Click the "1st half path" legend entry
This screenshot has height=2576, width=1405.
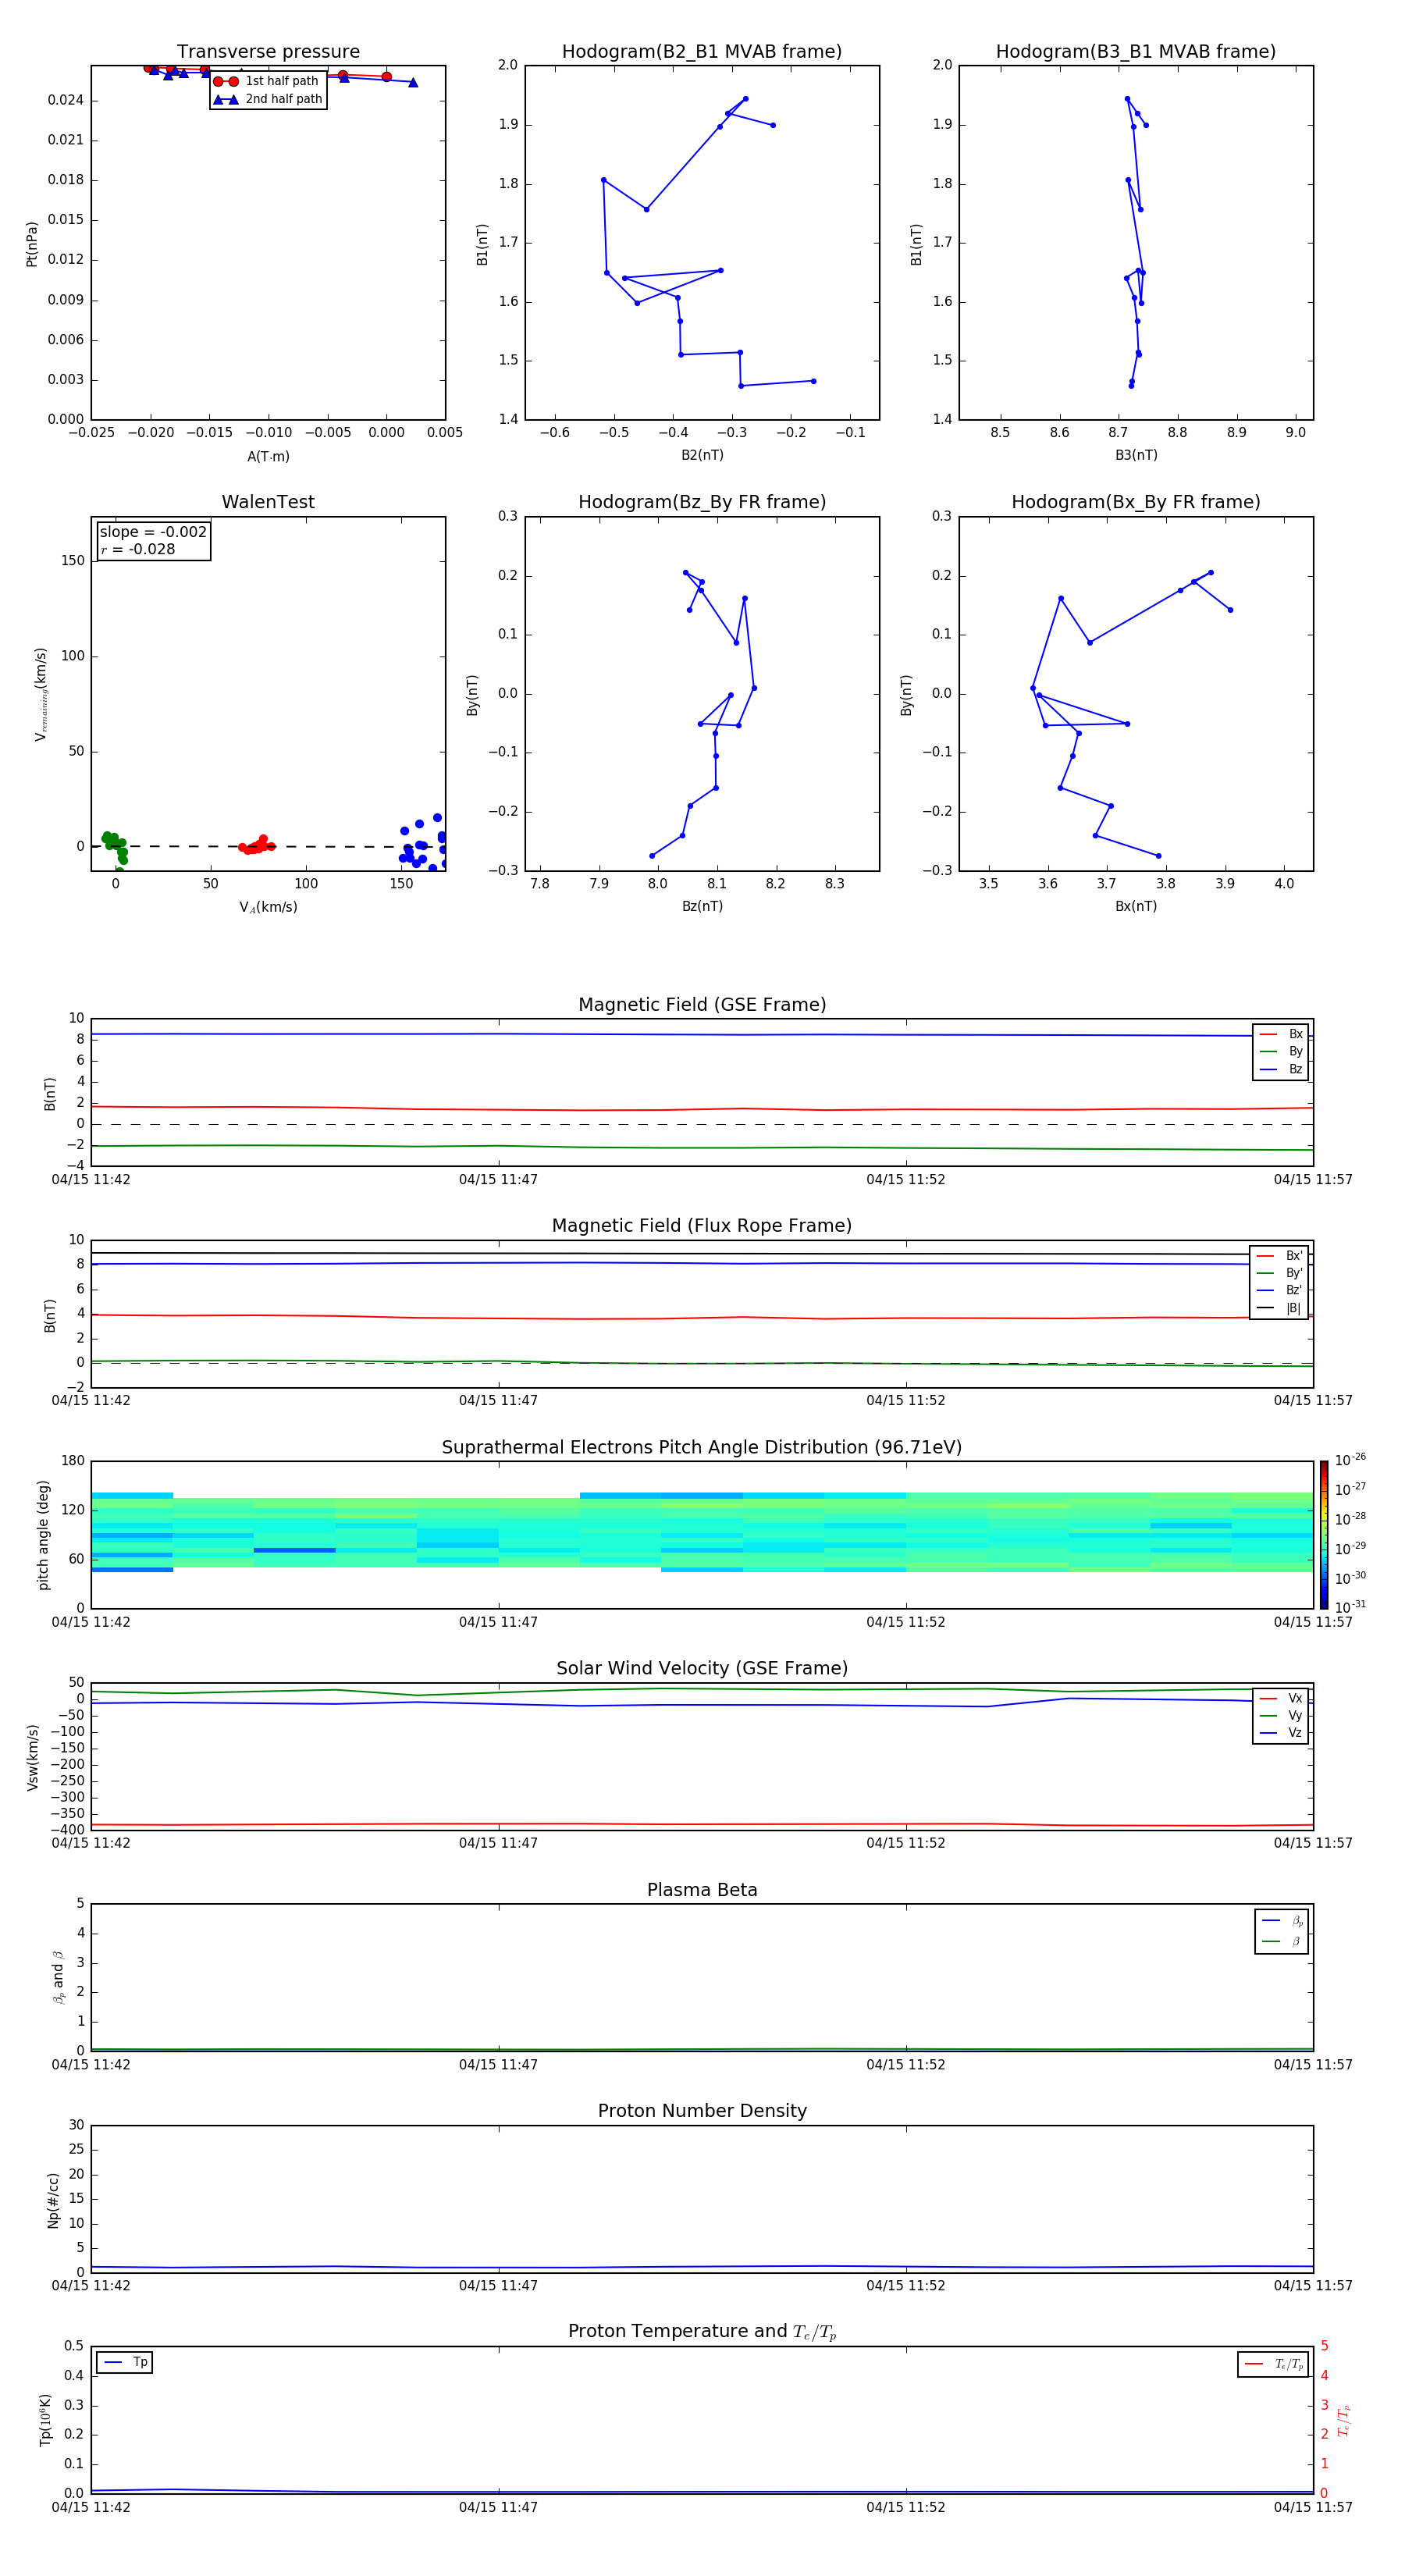(x=267, y=81)
